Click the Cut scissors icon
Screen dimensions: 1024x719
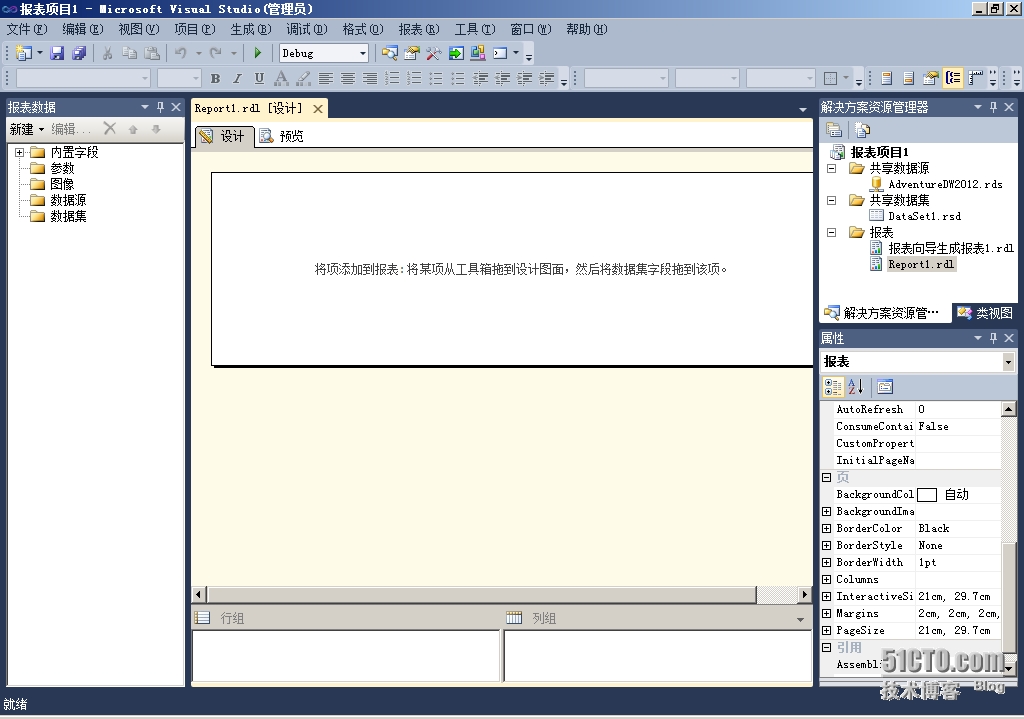click(108, 54)
